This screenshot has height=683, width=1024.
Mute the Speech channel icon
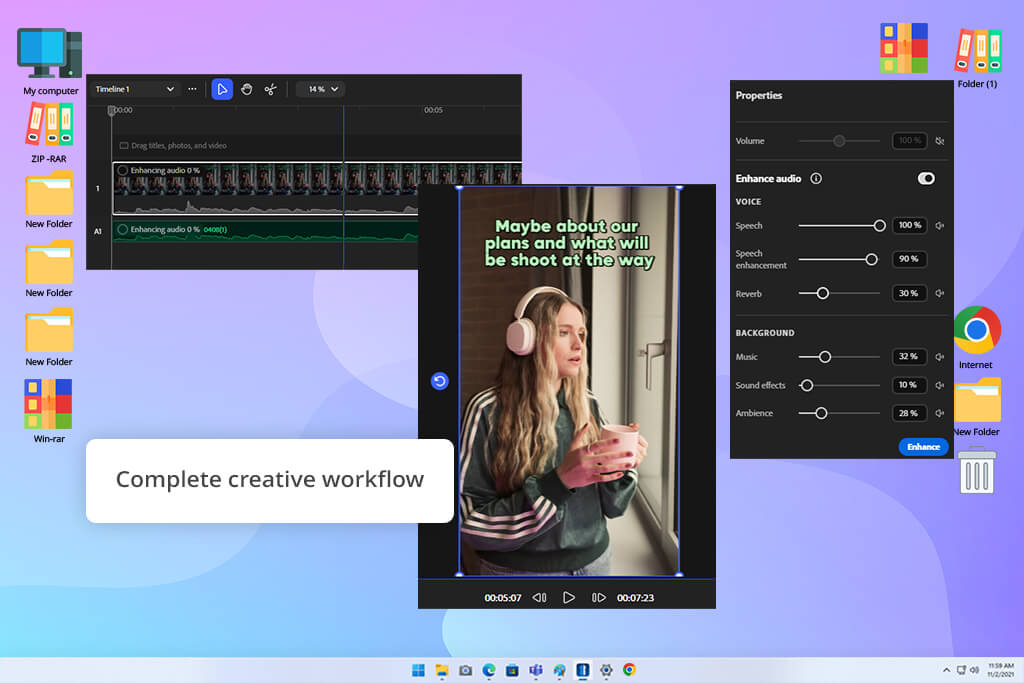[940, 225]
